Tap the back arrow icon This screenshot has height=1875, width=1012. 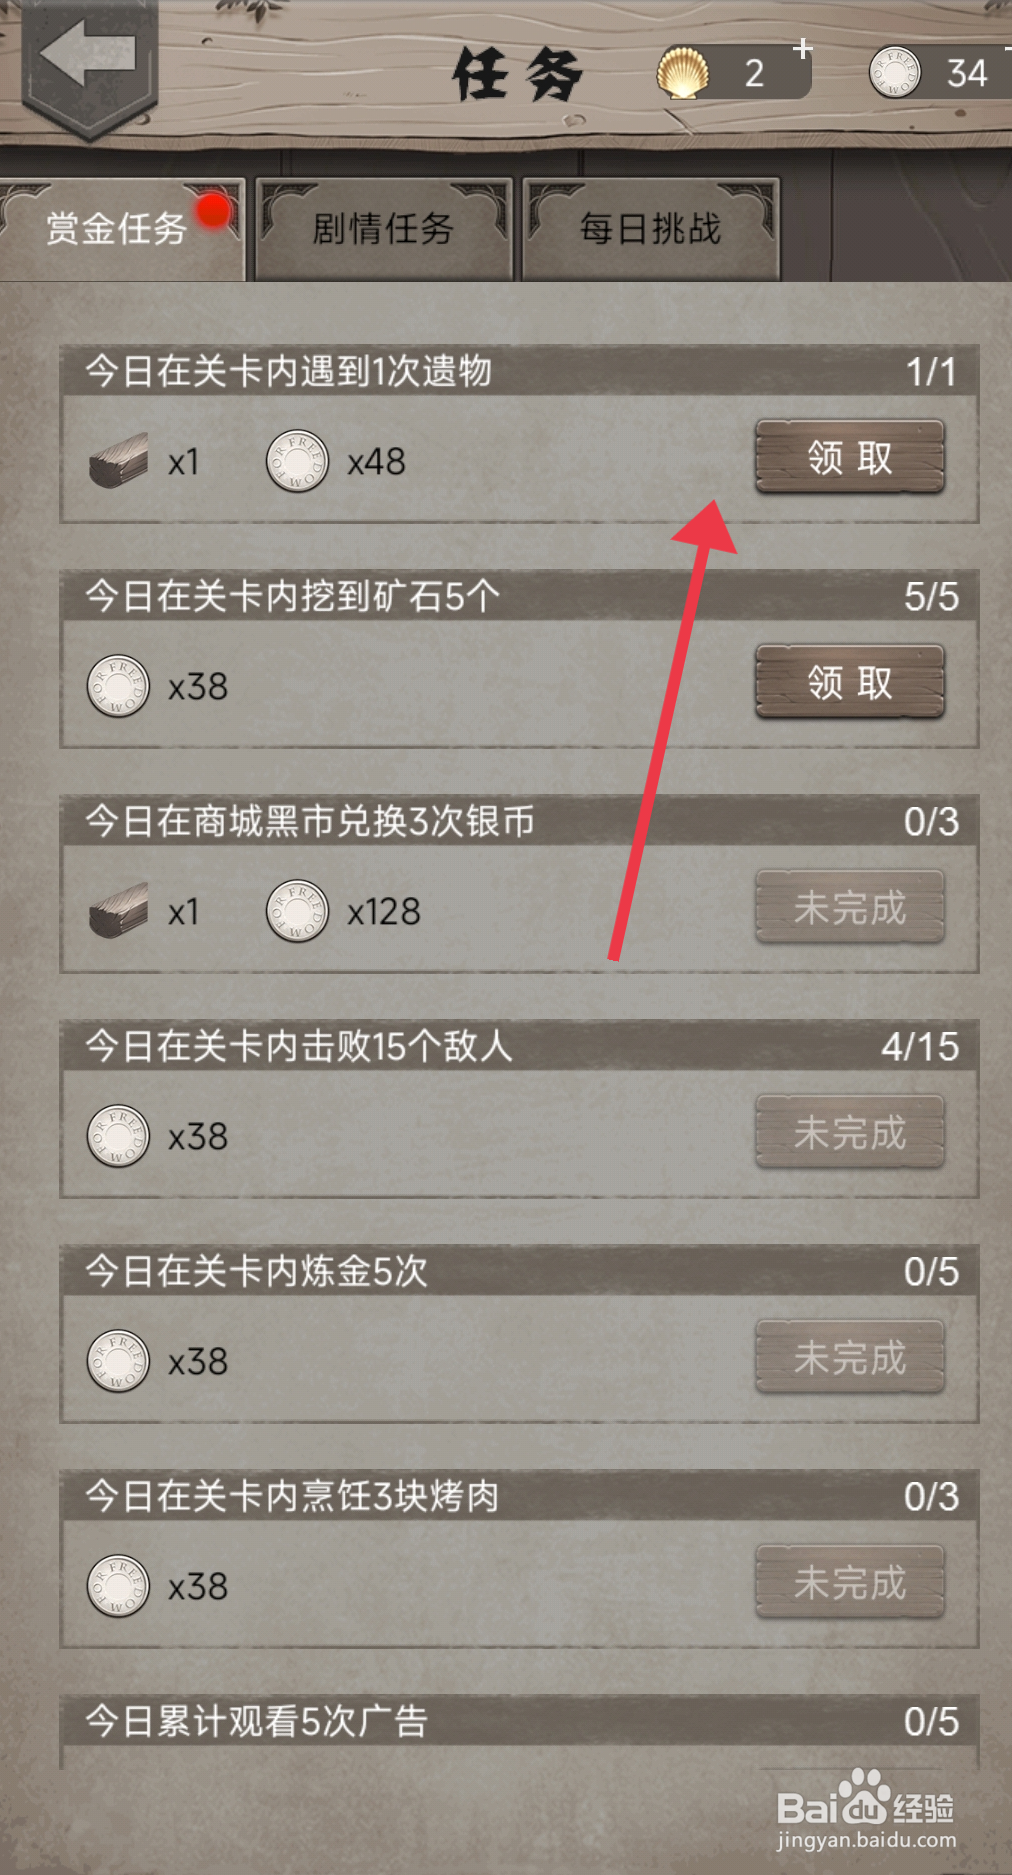[89, 55]
